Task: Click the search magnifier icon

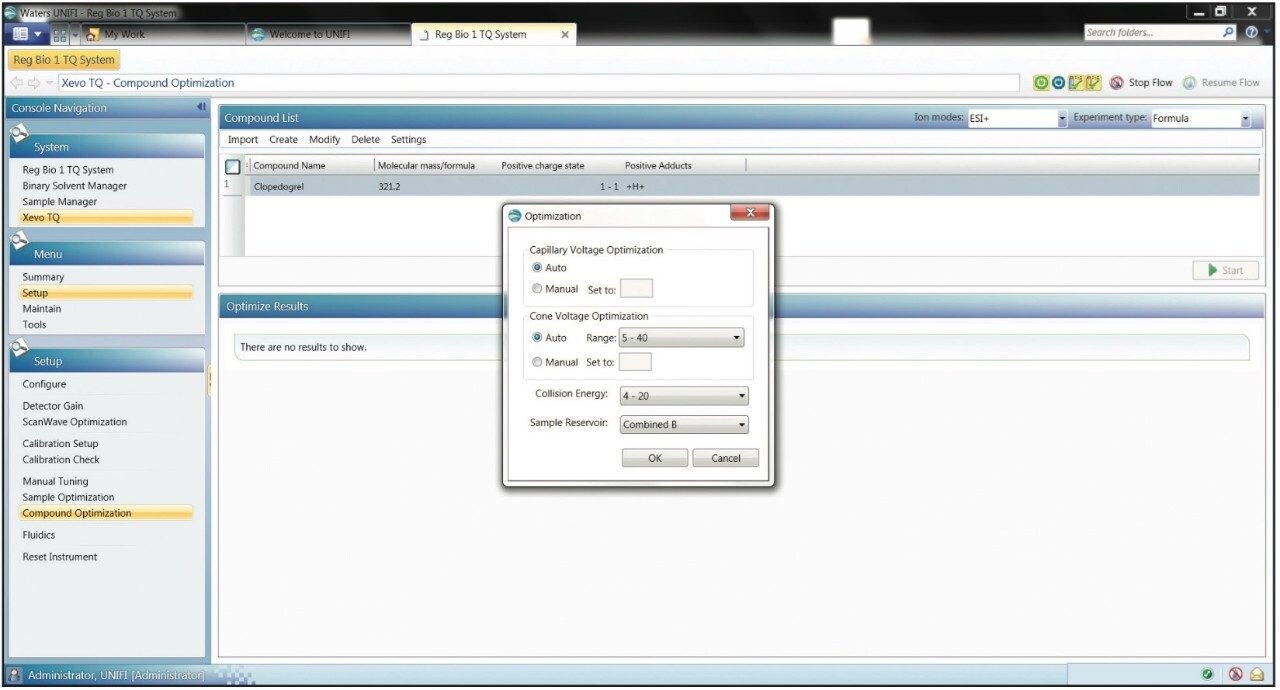Action: point(1229,33)
